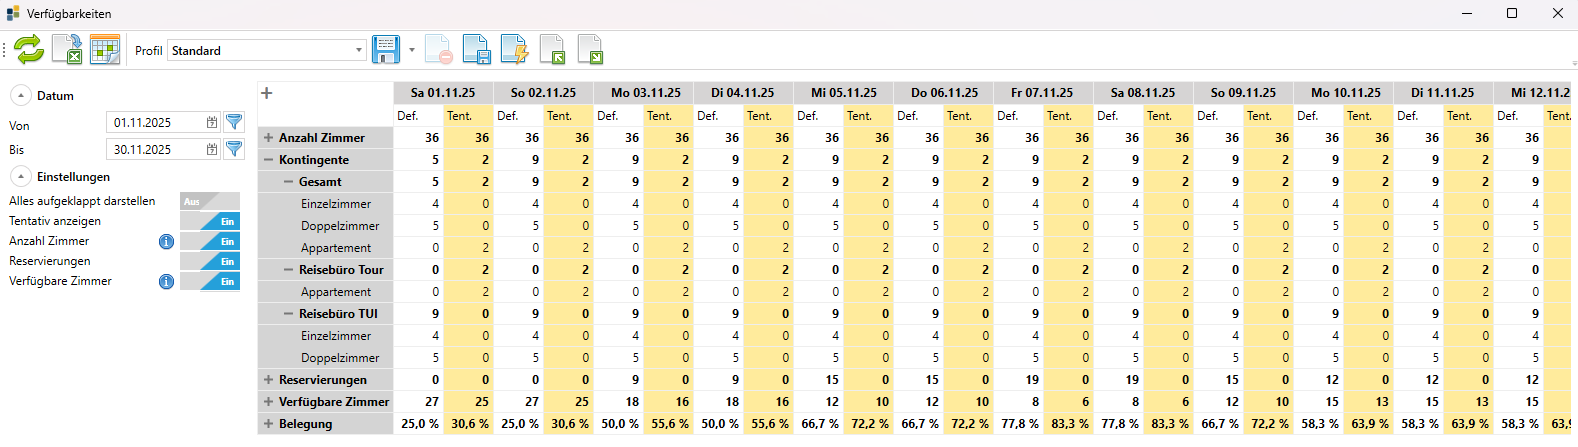1578x447 pixels.
Task: Click Belegung 25,0 % cell for Sa 01.11.25
Action: [419, 424]
